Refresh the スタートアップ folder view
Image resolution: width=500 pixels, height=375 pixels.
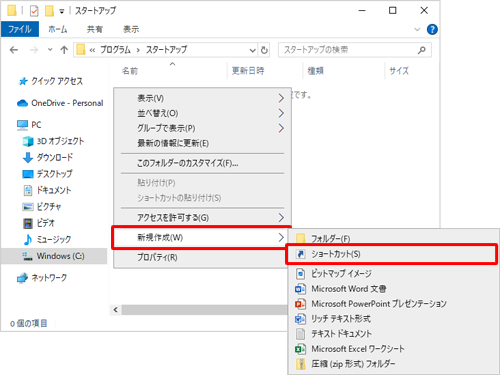[x=264, y=50]
